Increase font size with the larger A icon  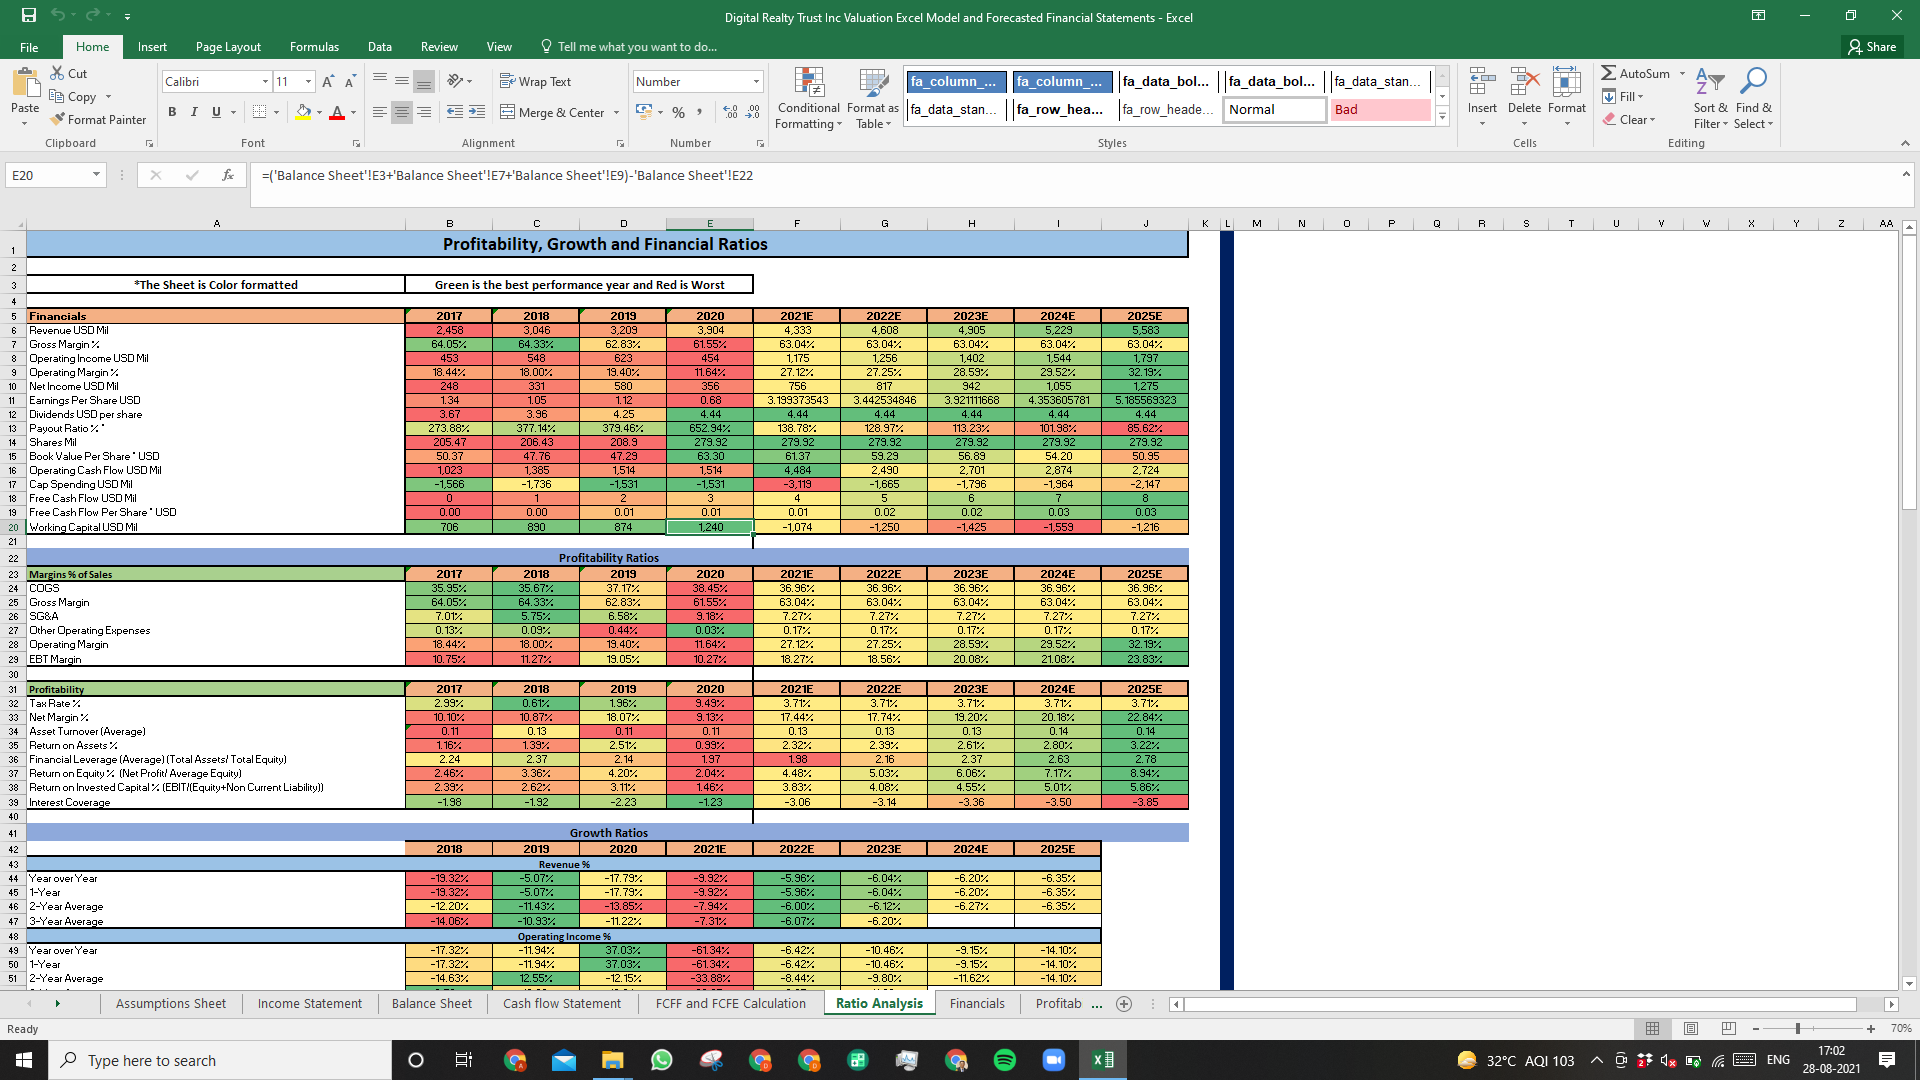(x=328, y=81)
